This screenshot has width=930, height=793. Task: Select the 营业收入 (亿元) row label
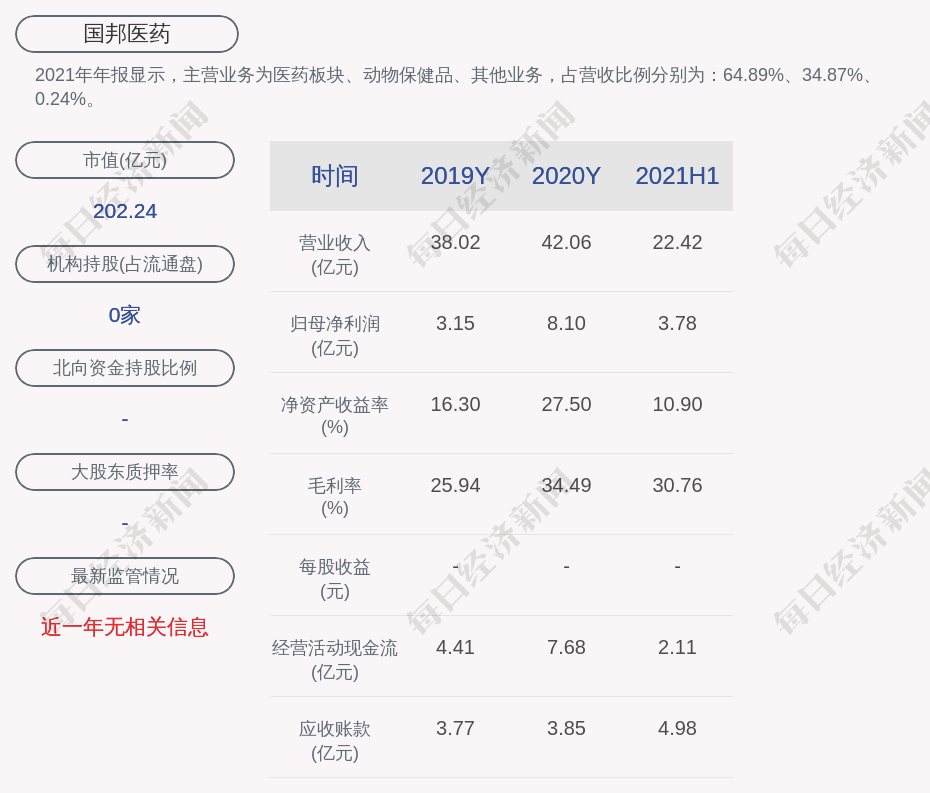point(335,254)
